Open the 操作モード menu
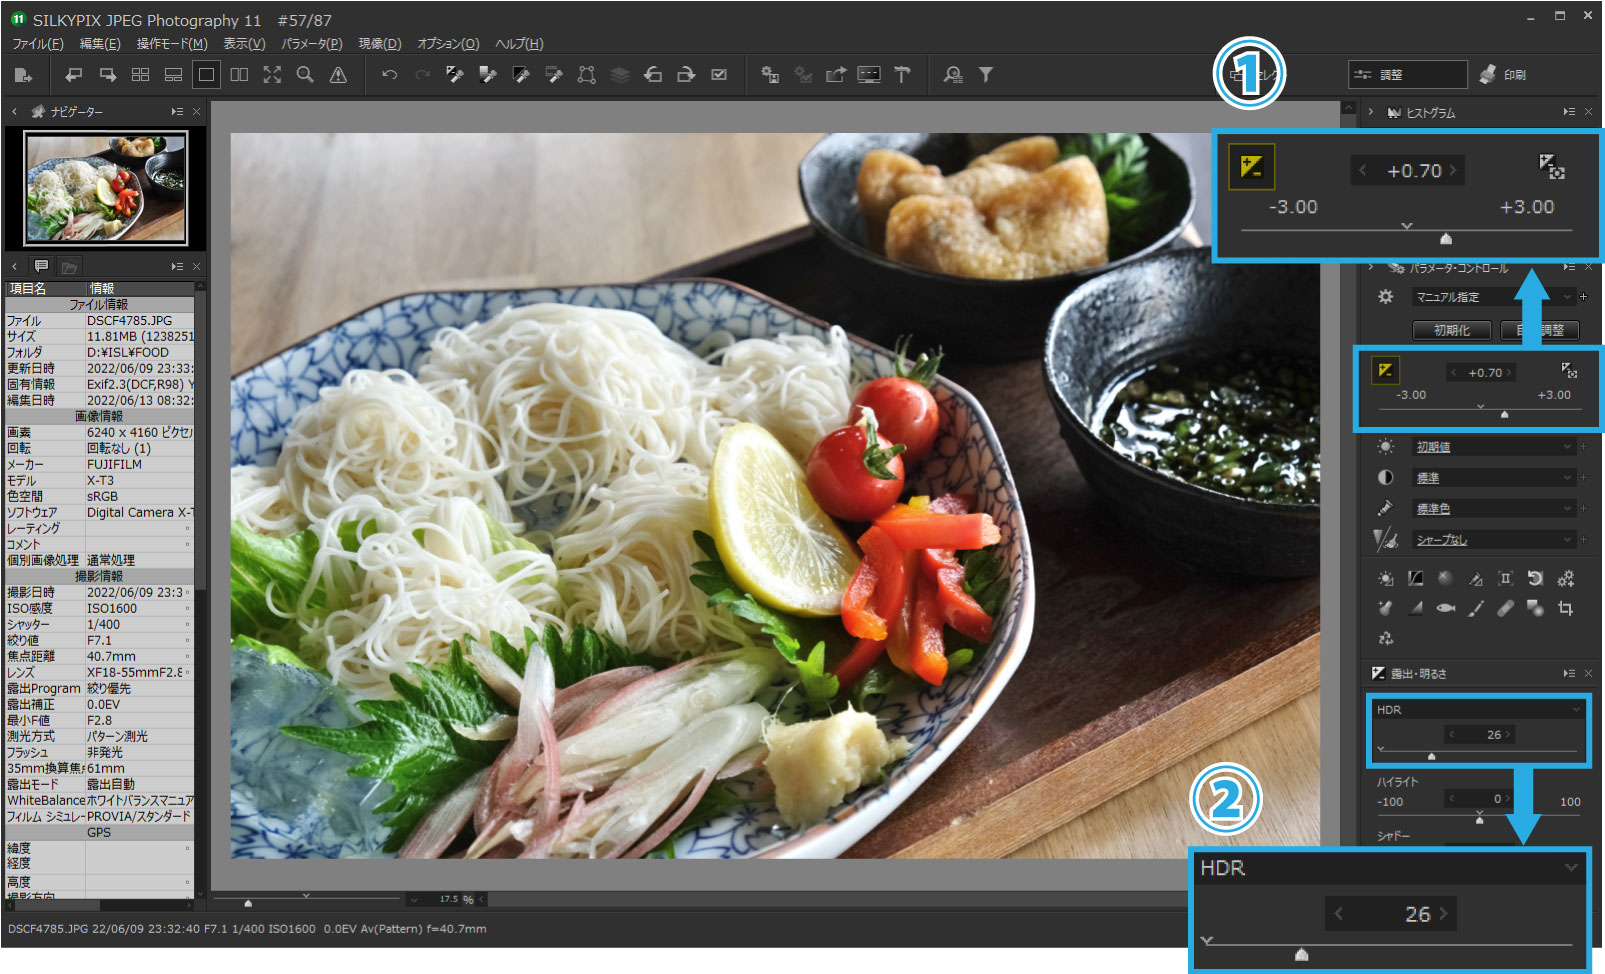1605x974 pixels. click(x=172, y=44)
